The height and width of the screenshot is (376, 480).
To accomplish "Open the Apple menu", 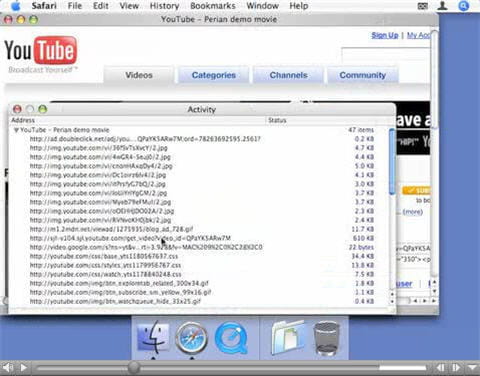I will (x=16, y=6).
